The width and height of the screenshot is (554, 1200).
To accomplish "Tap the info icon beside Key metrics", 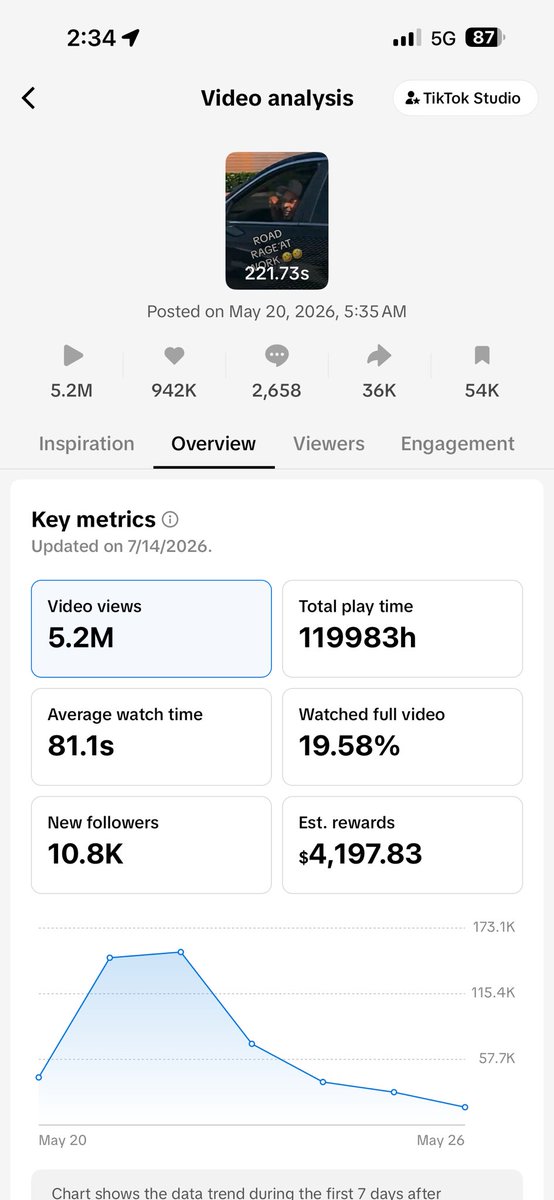I will pos(170,519).
